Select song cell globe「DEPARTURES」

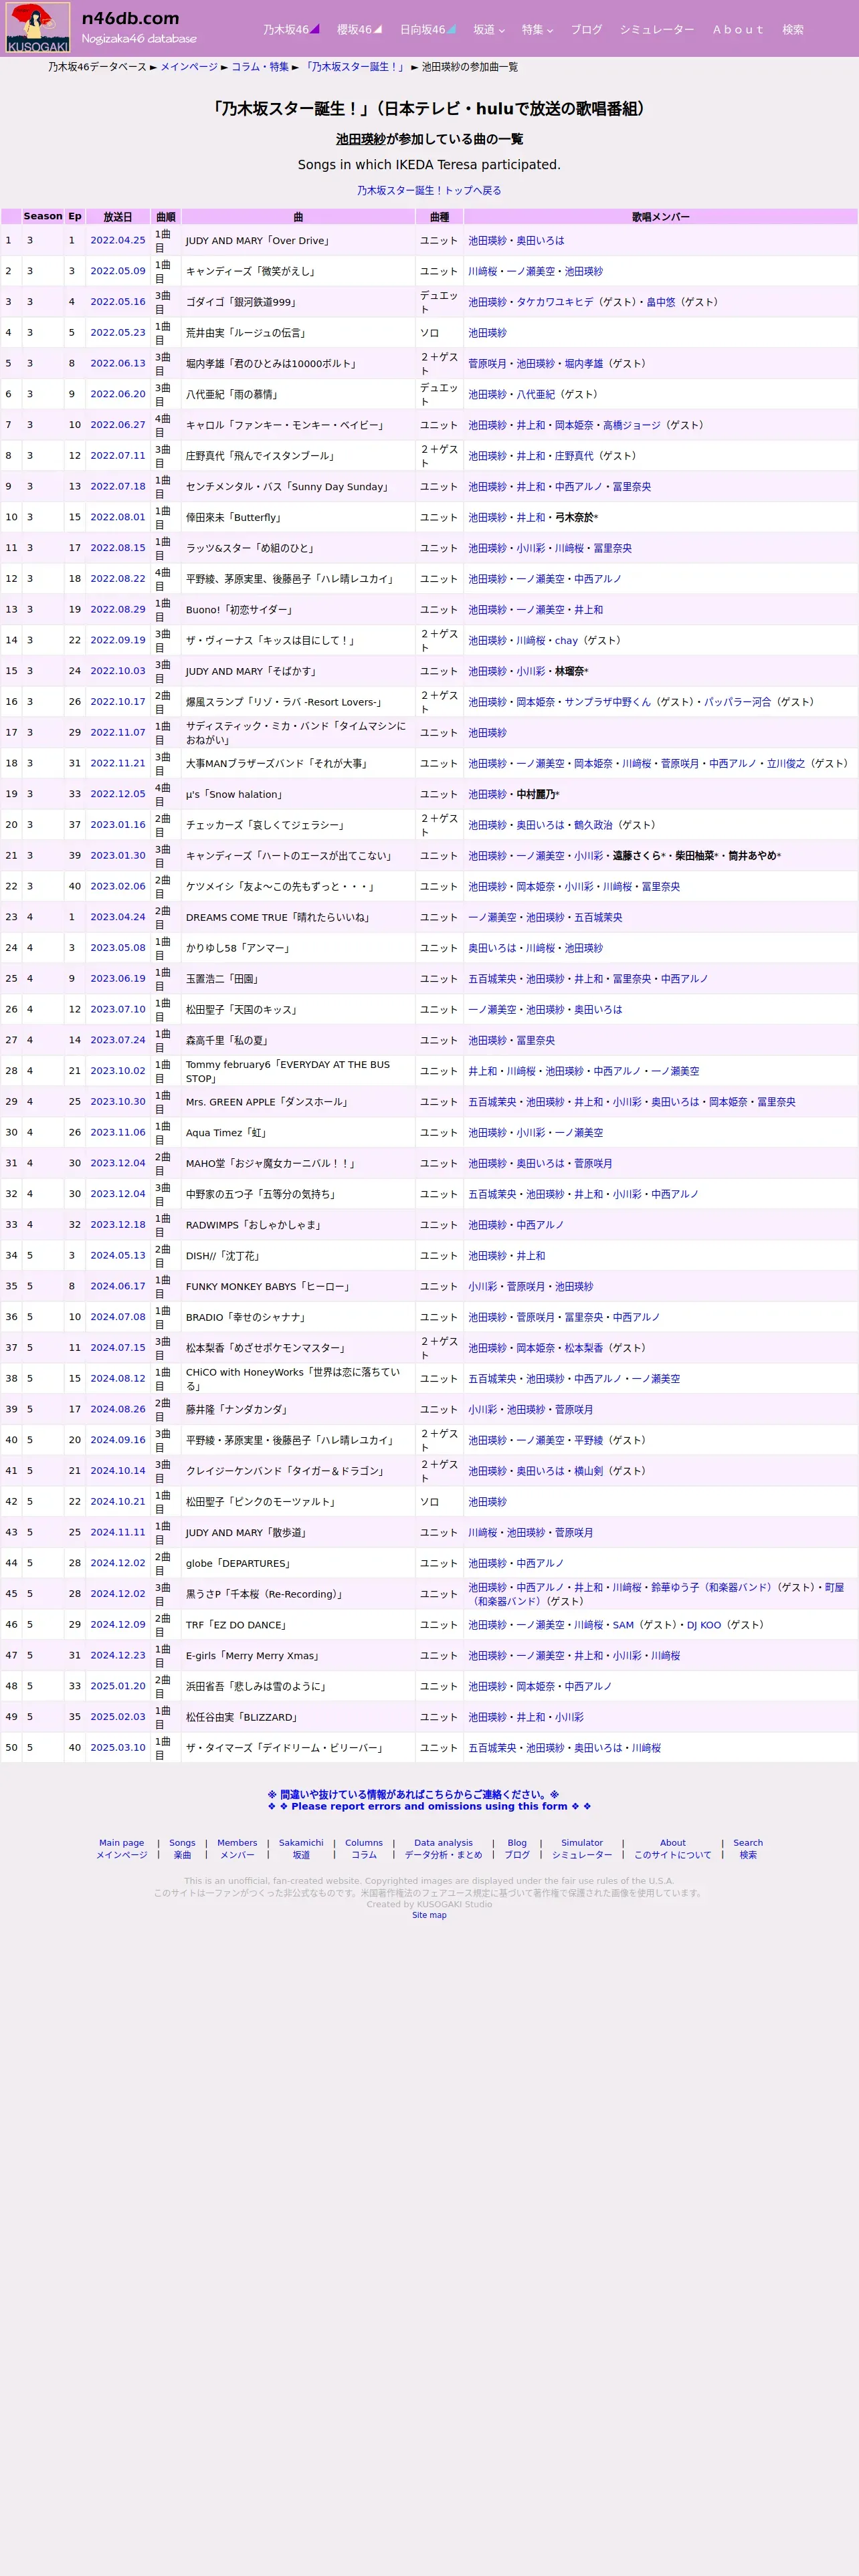[x=298, y=1563]
